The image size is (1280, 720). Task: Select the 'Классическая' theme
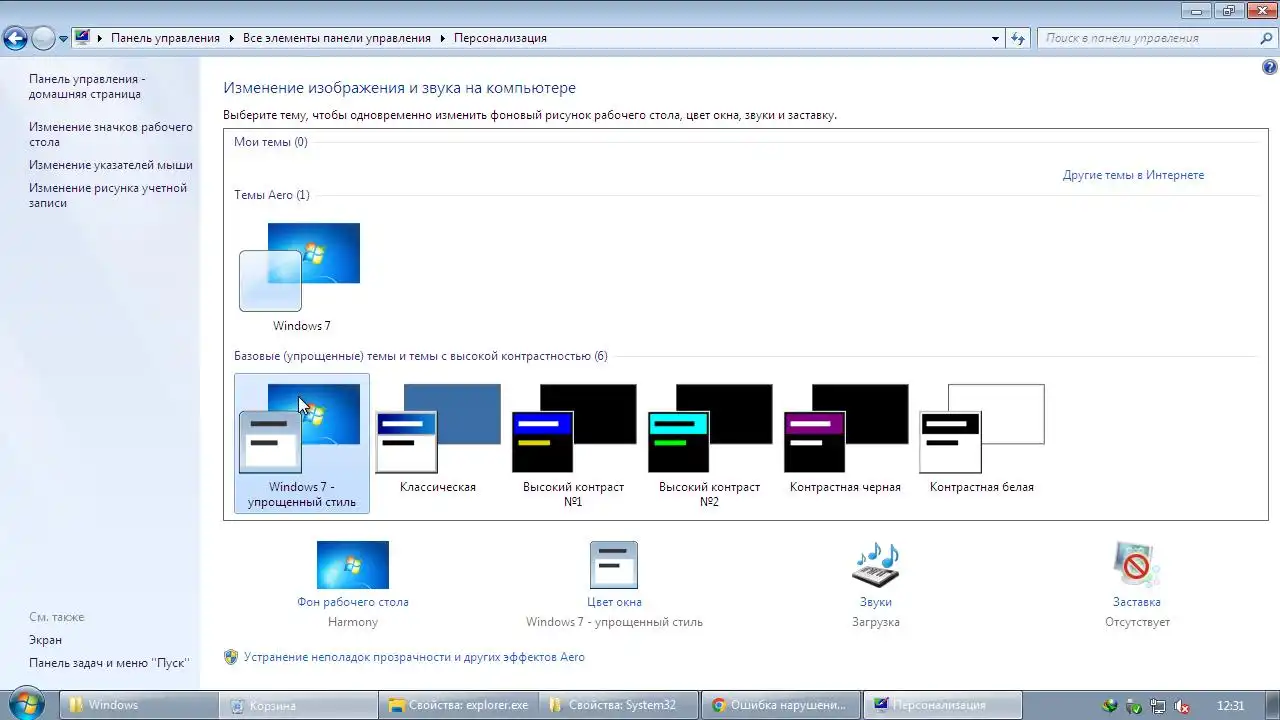[x=438, y=440]
